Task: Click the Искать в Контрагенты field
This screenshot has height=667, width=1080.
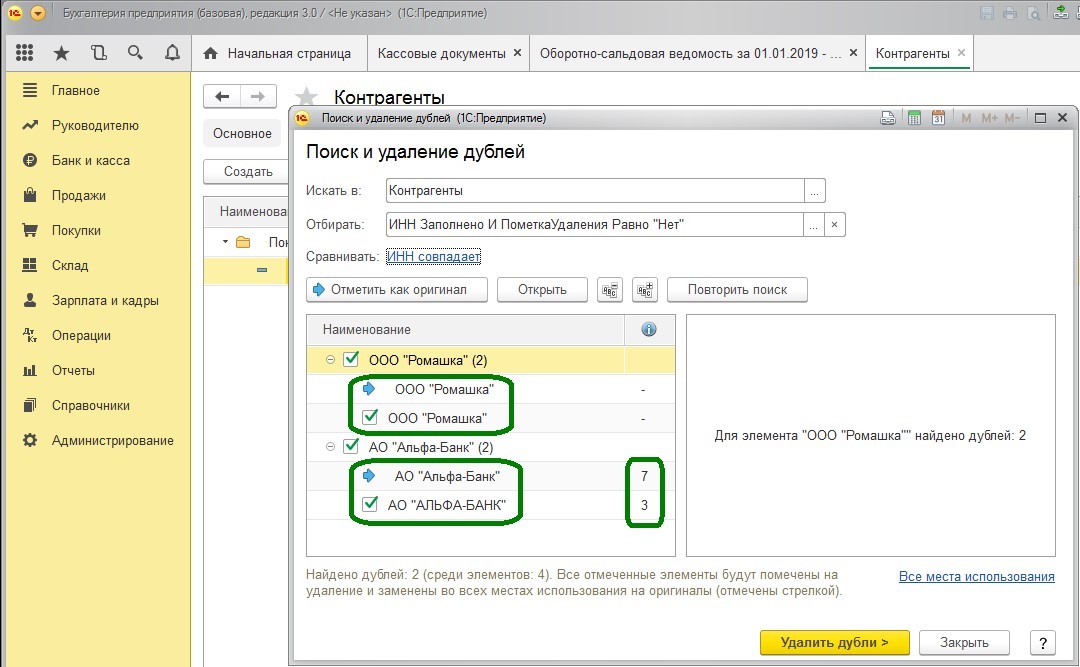Action: (x=595, y=191)
